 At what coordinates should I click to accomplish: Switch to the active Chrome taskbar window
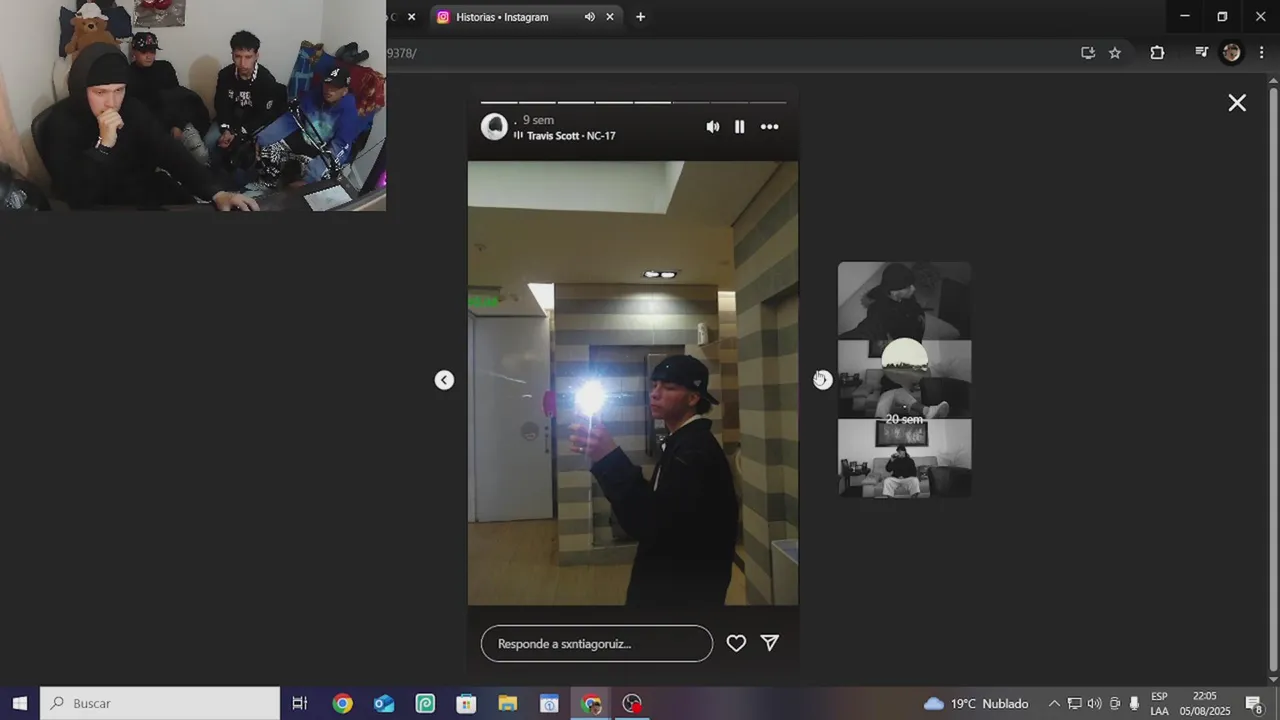[591, 703]
